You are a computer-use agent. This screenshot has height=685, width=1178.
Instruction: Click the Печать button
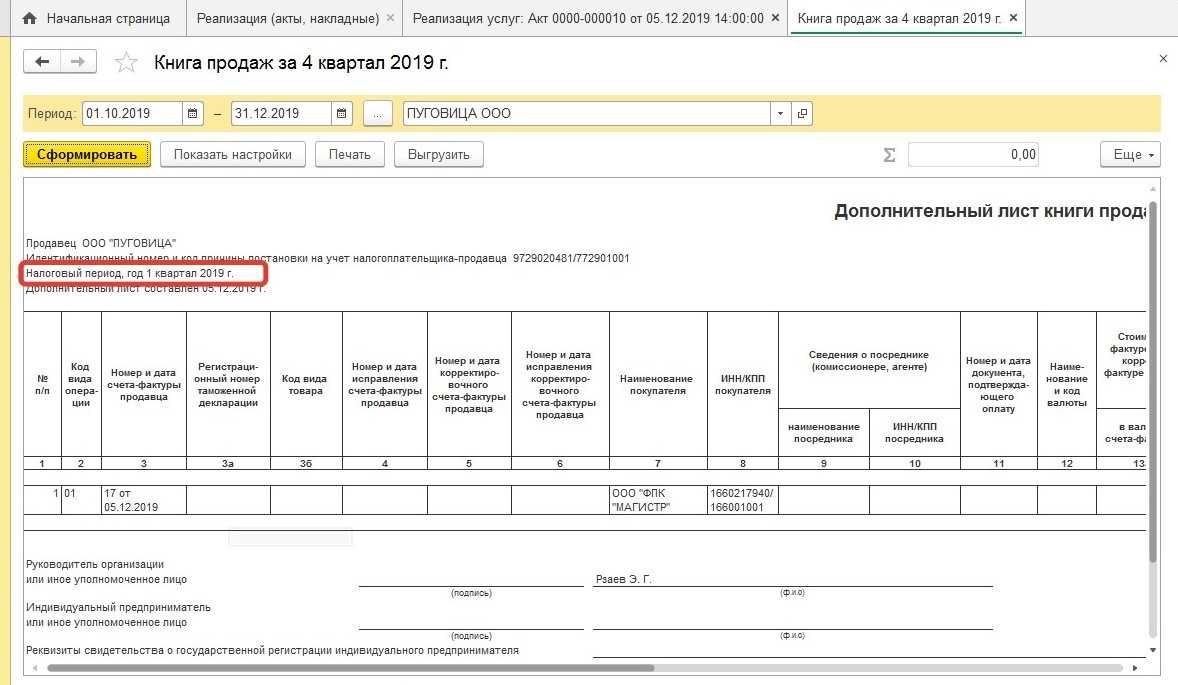350,155
